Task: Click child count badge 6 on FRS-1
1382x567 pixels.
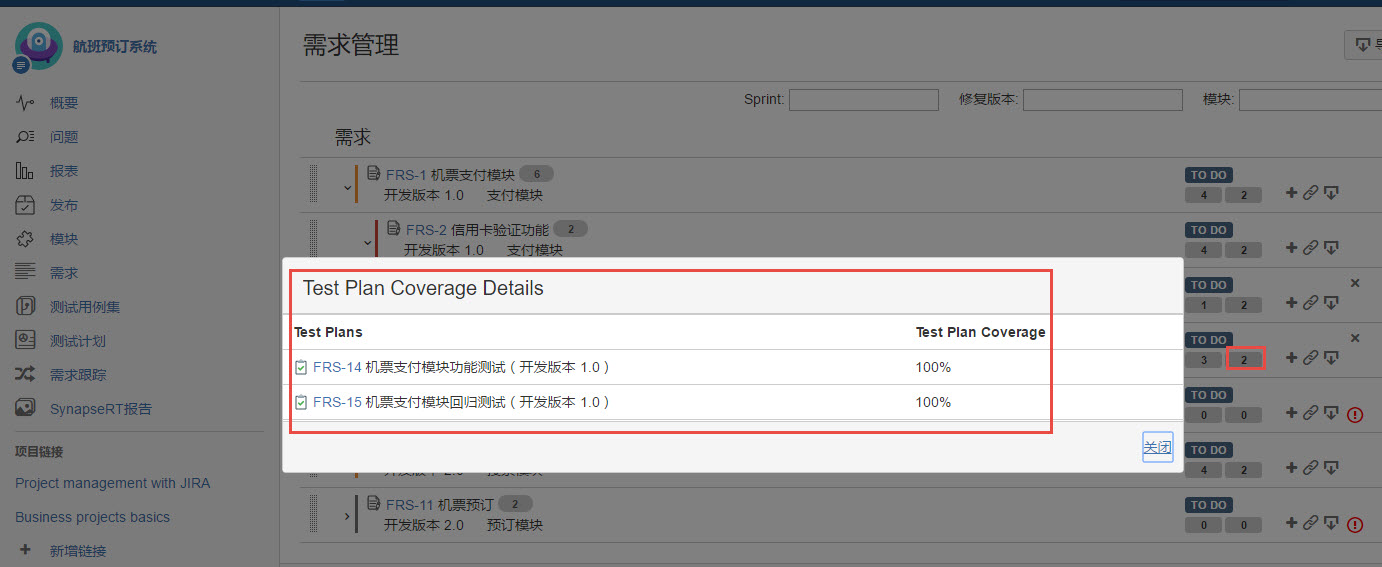Action: [538, 175]
